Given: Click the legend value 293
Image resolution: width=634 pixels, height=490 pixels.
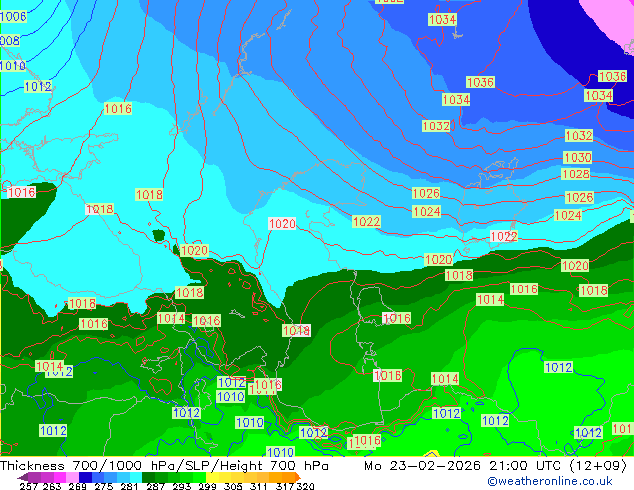Looking at the screenshot, I should [182, 486].
